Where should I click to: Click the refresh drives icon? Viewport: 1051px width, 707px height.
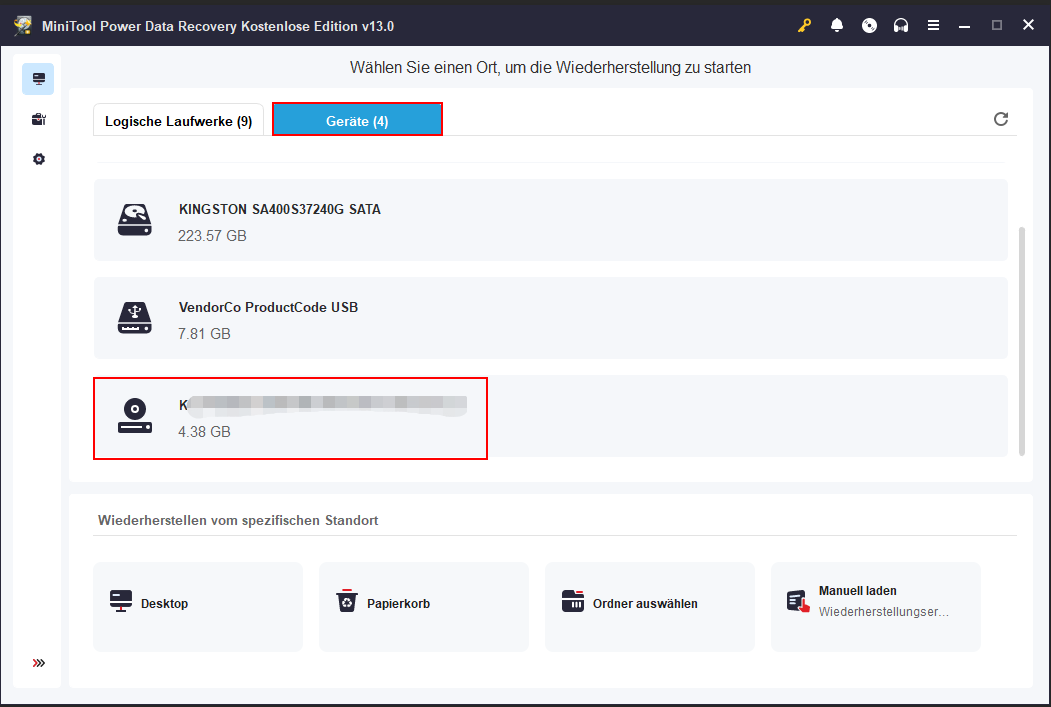click(1001, 119)
